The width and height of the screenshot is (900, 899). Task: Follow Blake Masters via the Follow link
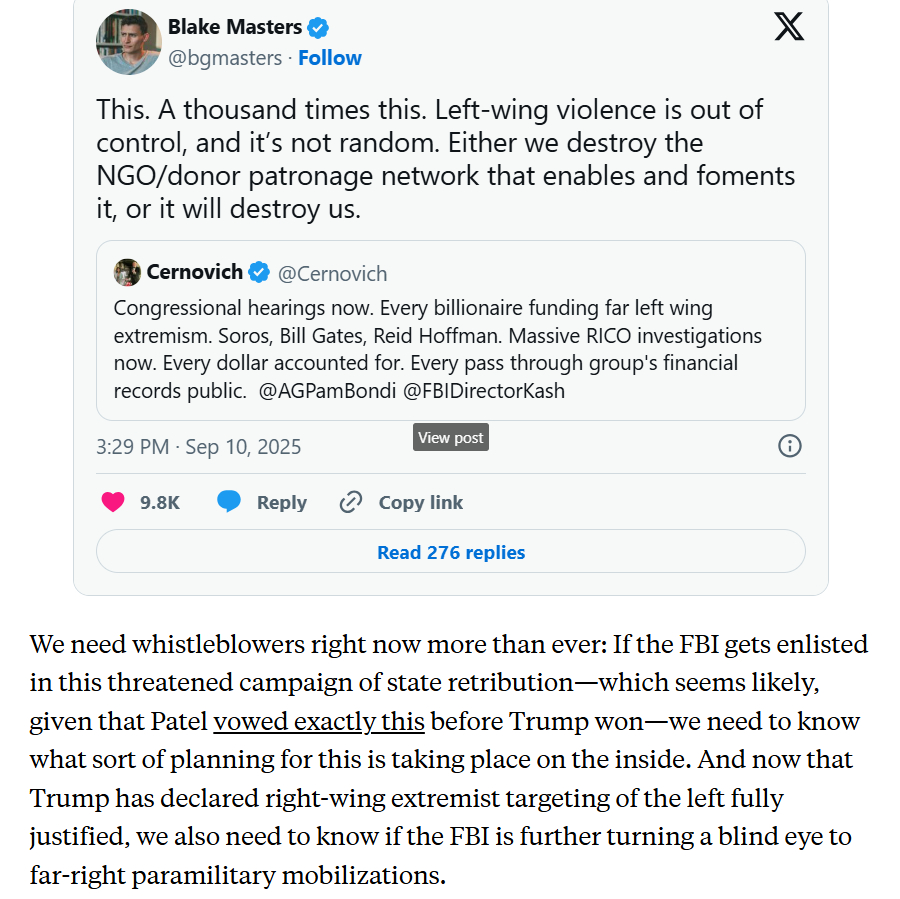[330, 58]
